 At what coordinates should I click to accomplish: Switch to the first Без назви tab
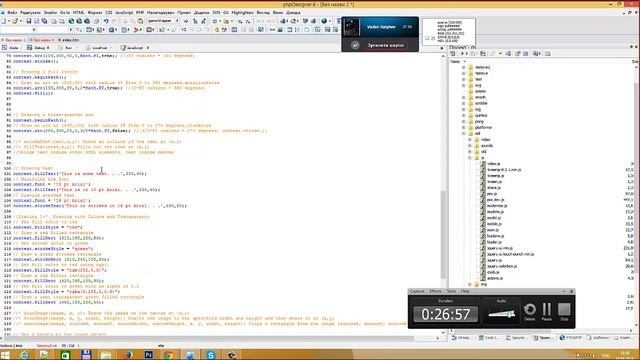pyautogui.click(x=13, y=40)
